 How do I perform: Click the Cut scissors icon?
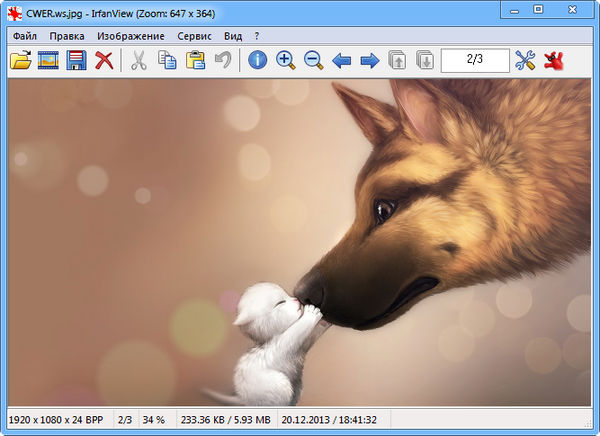click(139, 61)
